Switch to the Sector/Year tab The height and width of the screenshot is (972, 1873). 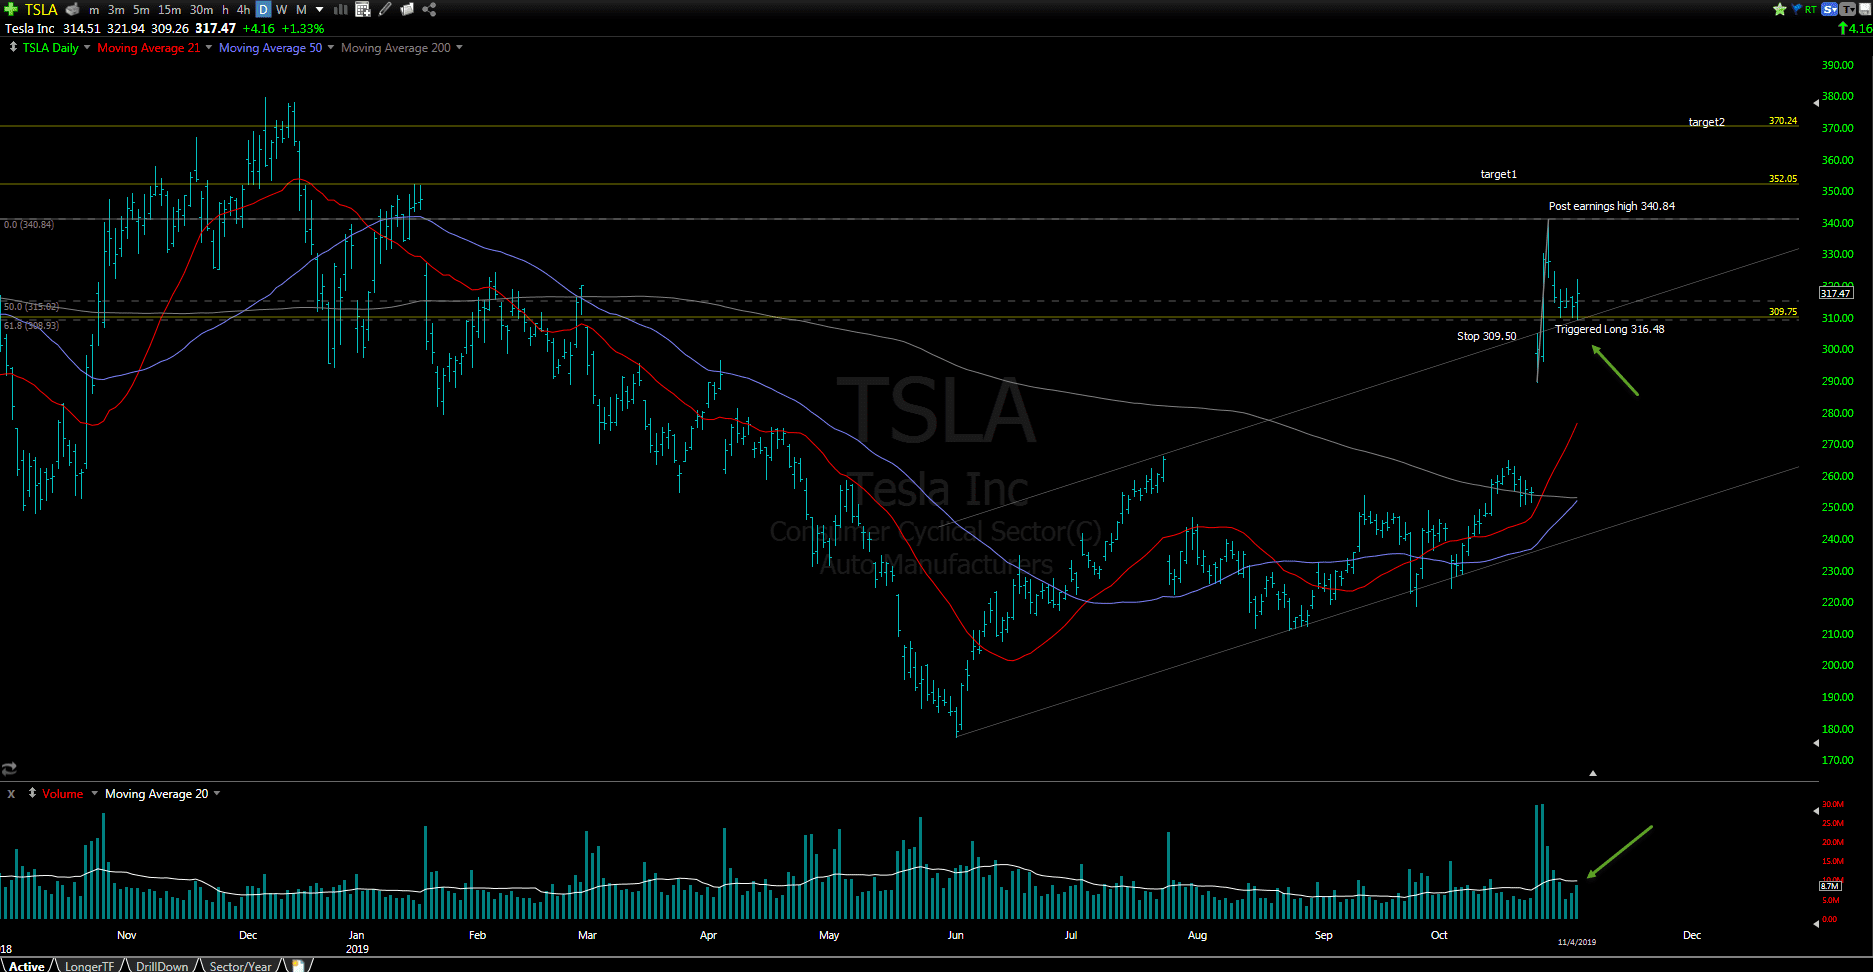240,966
